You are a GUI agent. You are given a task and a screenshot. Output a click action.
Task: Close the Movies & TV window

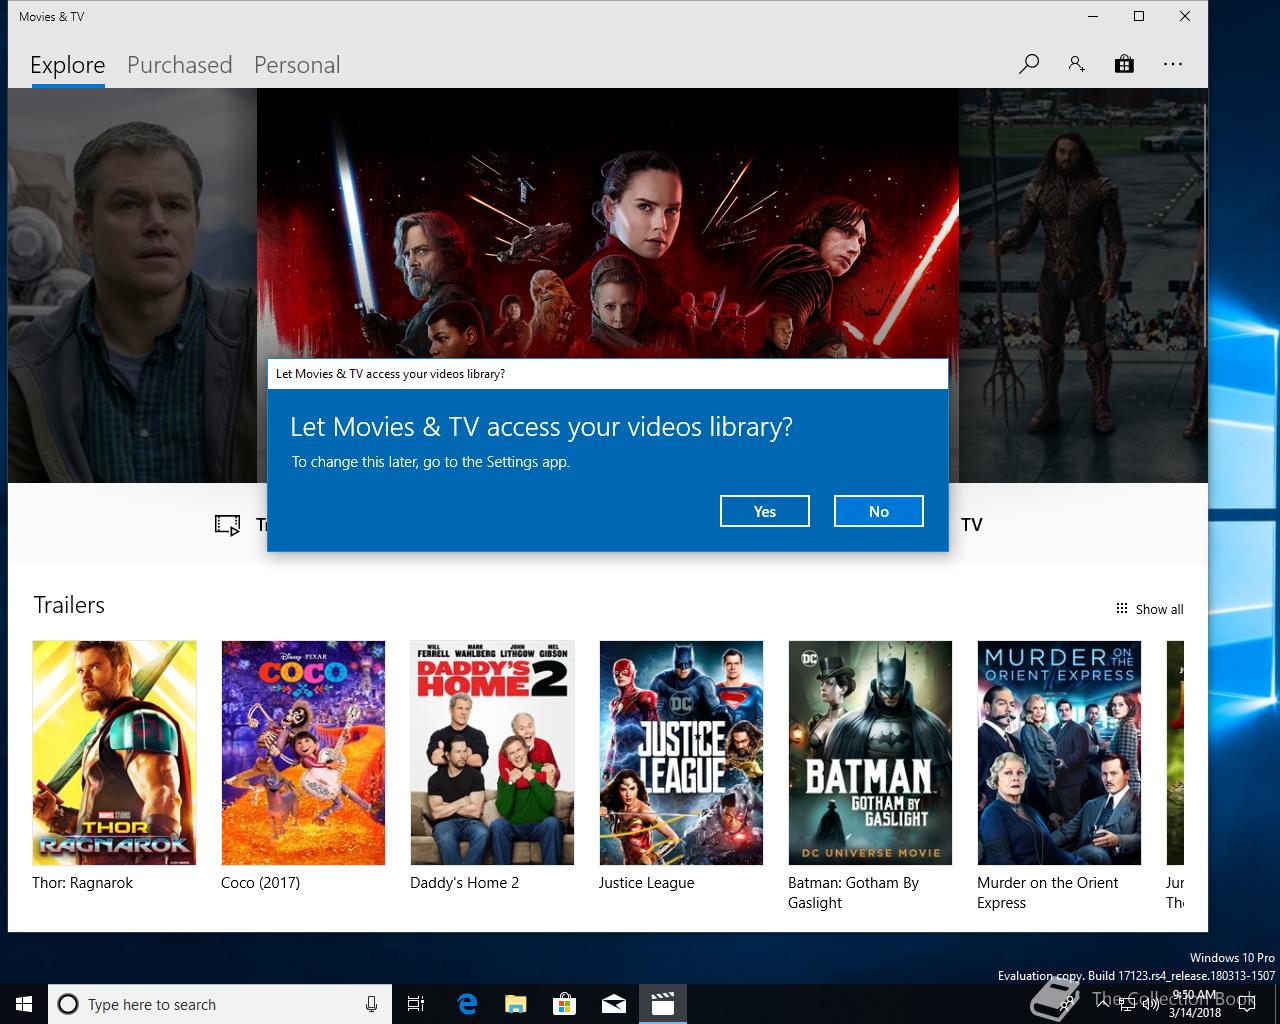[1184, 16]
